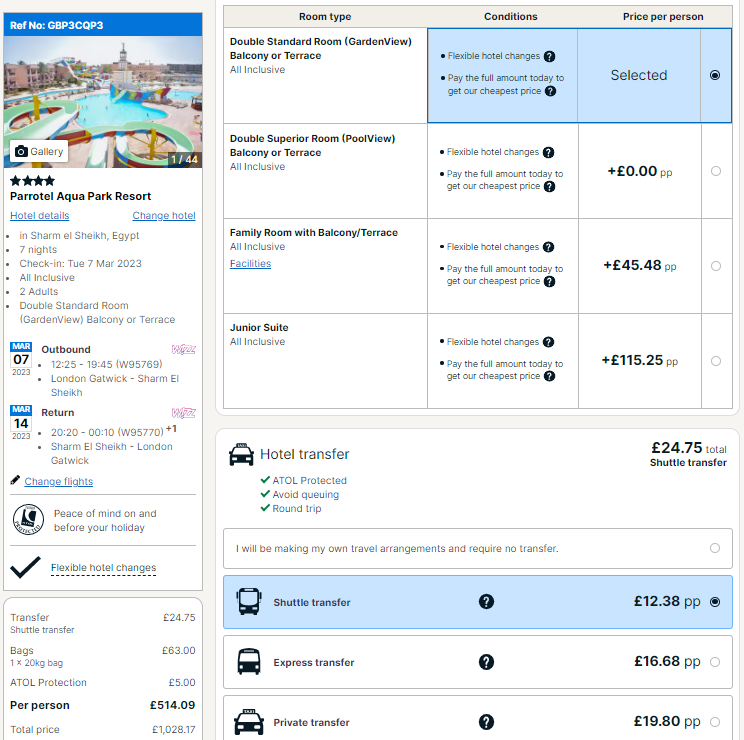
Task: Choose no transfer required option
Action: 715,548
